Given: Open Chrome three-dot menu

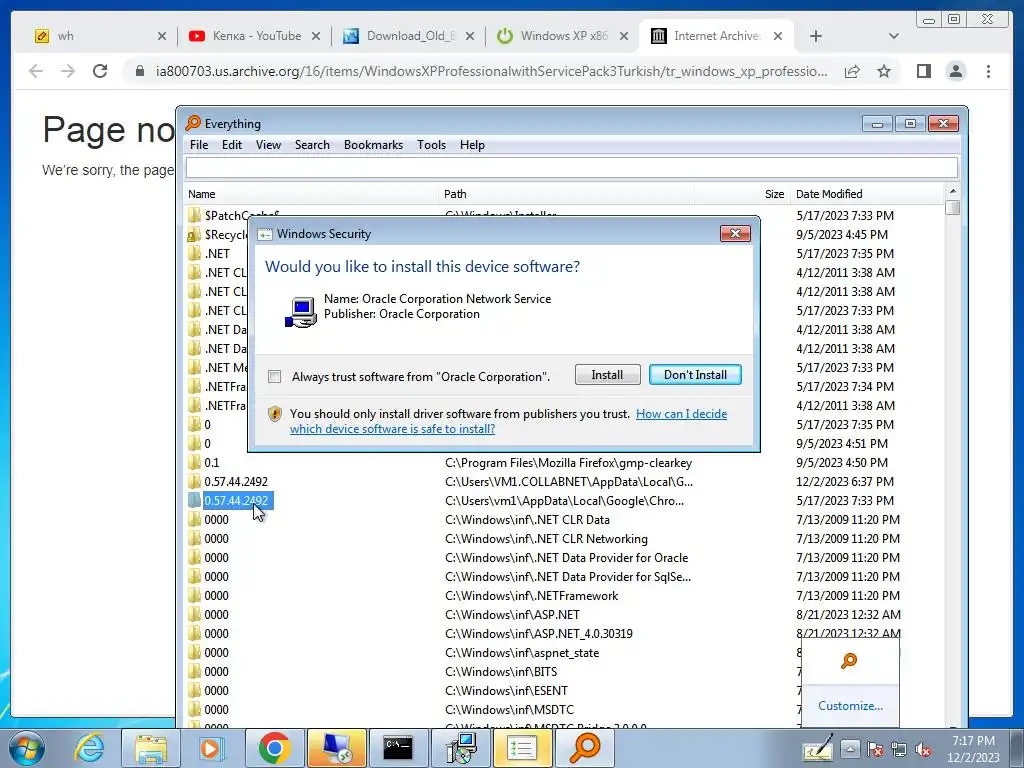Looking at the screenshot, I should (988, 71).
